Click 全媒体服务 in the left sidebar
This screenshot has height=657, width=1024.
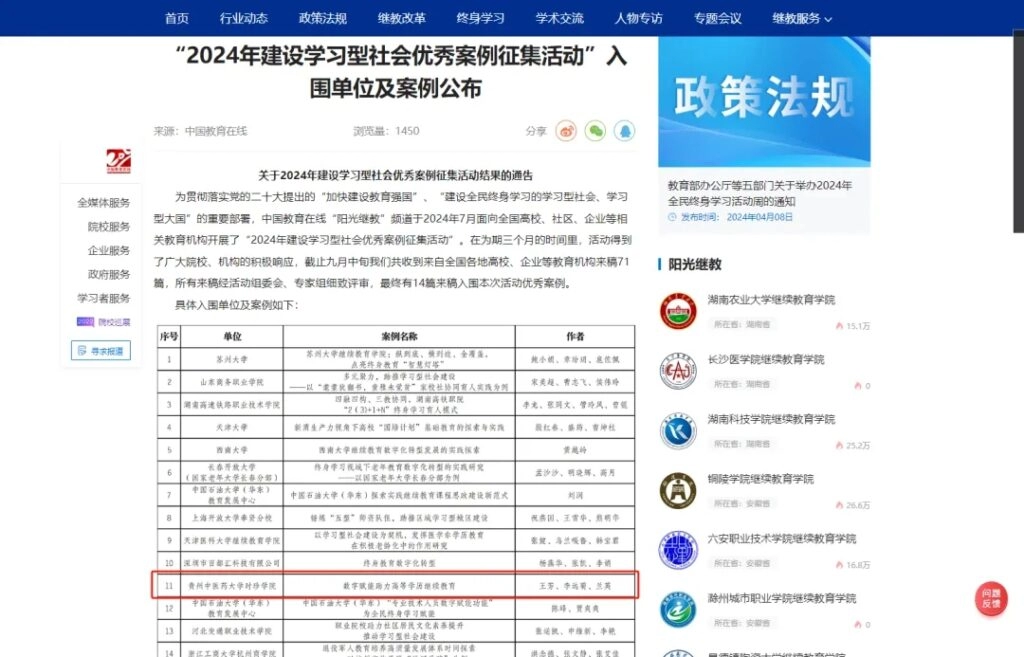point(103,202)
